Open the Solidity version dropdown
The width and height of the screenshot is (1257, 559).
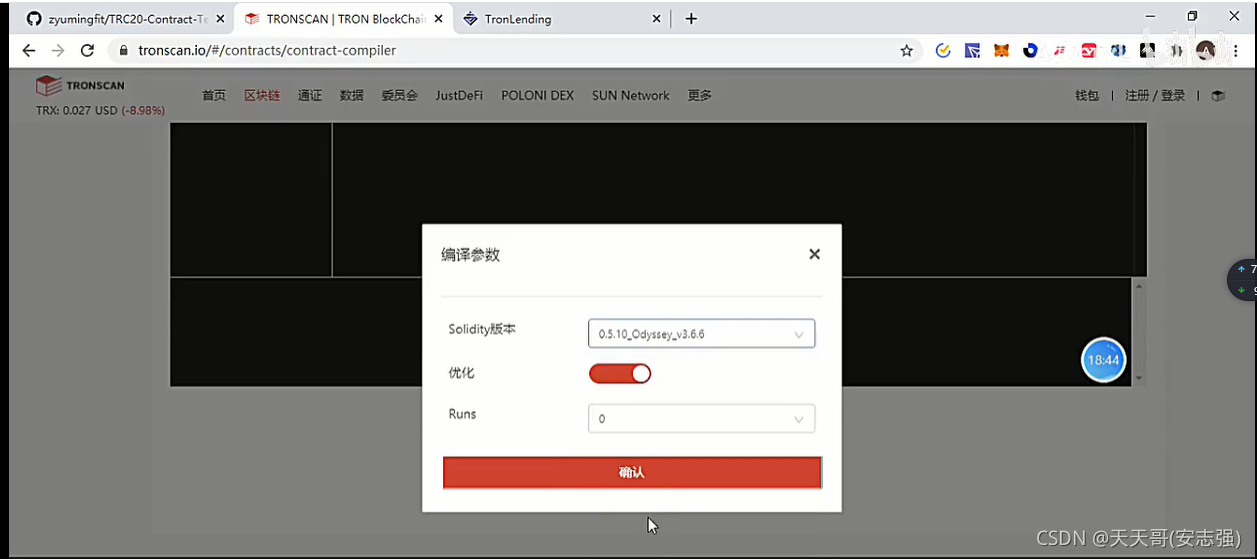point(701,334)
